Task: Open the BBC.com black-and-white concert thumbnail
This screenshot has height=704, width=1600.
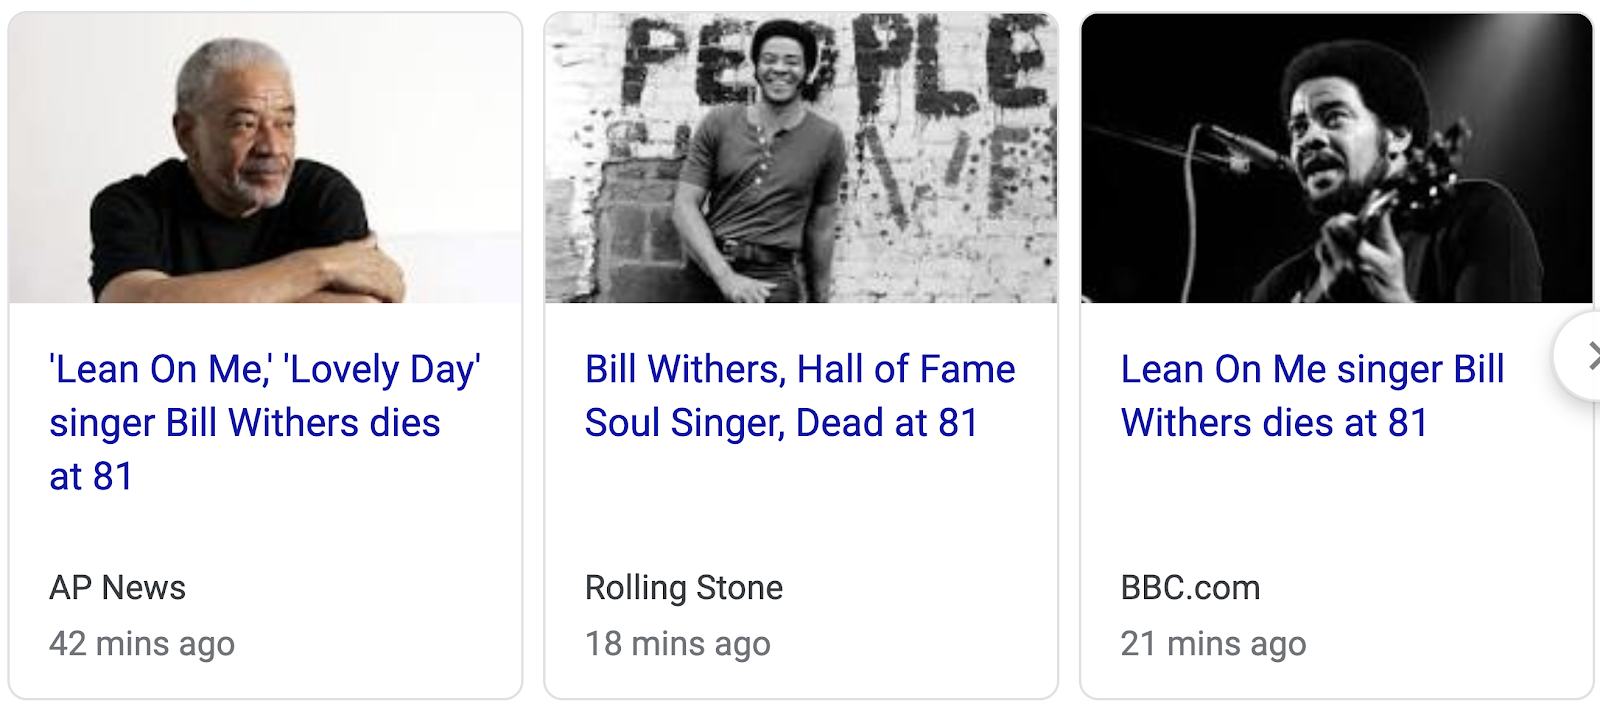Action: point(1336,158)
